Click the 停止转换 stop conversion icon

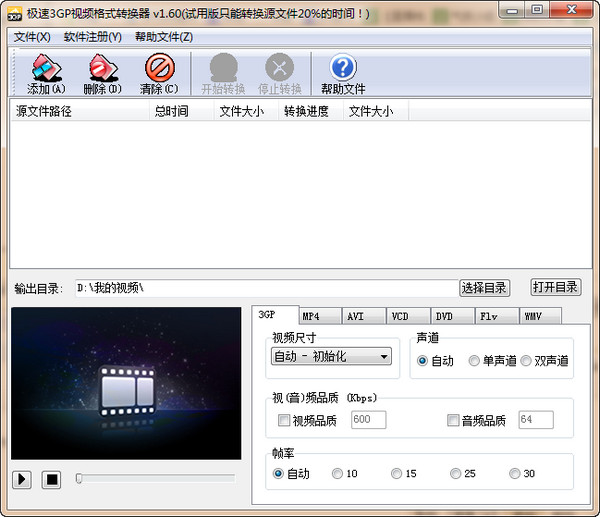click(279, 69)
